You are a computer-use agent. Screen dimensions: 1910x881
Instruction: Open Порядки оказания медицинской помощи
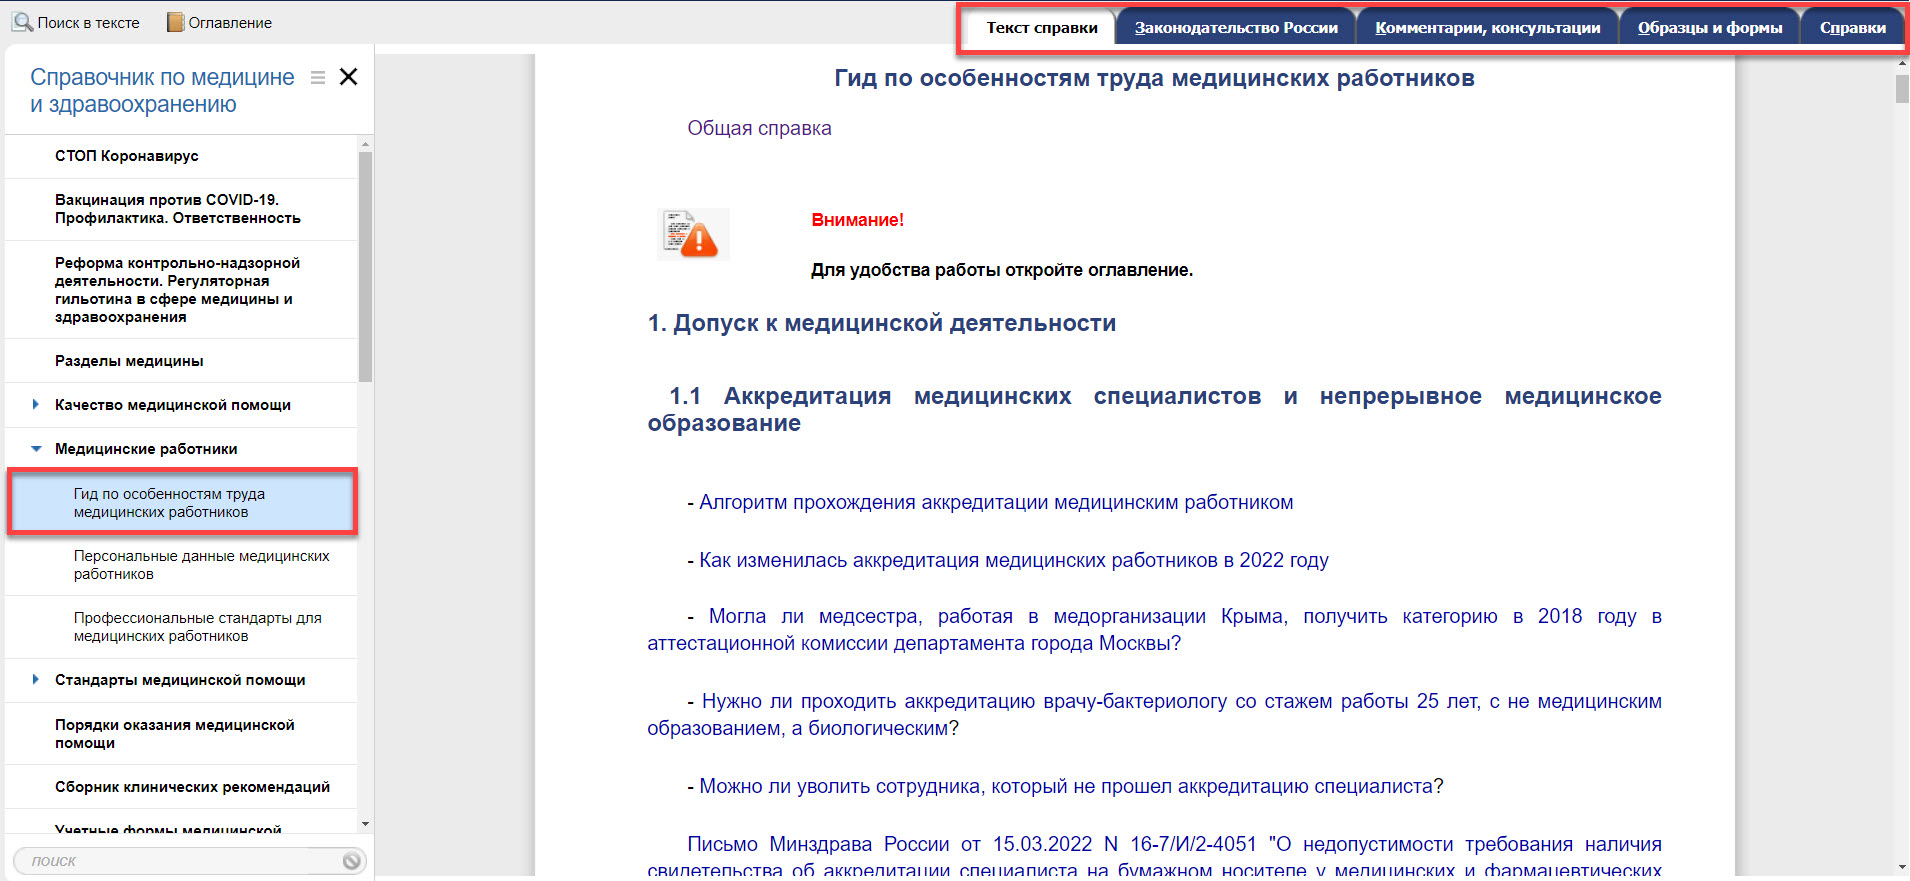181,734
